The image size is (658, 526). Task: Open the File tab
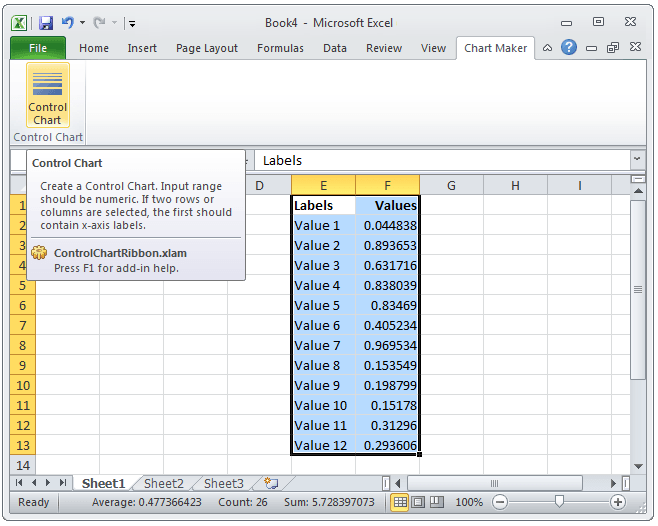[x=38, y=48]
